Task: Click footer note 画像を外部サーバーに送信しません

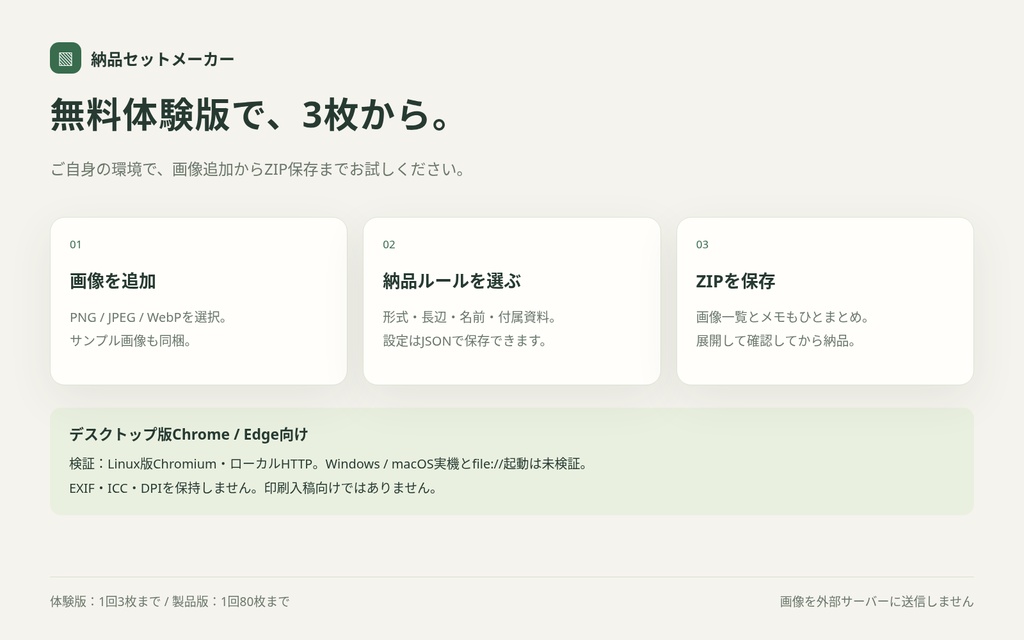Action: pyautogui.click(x=876, y=601)
